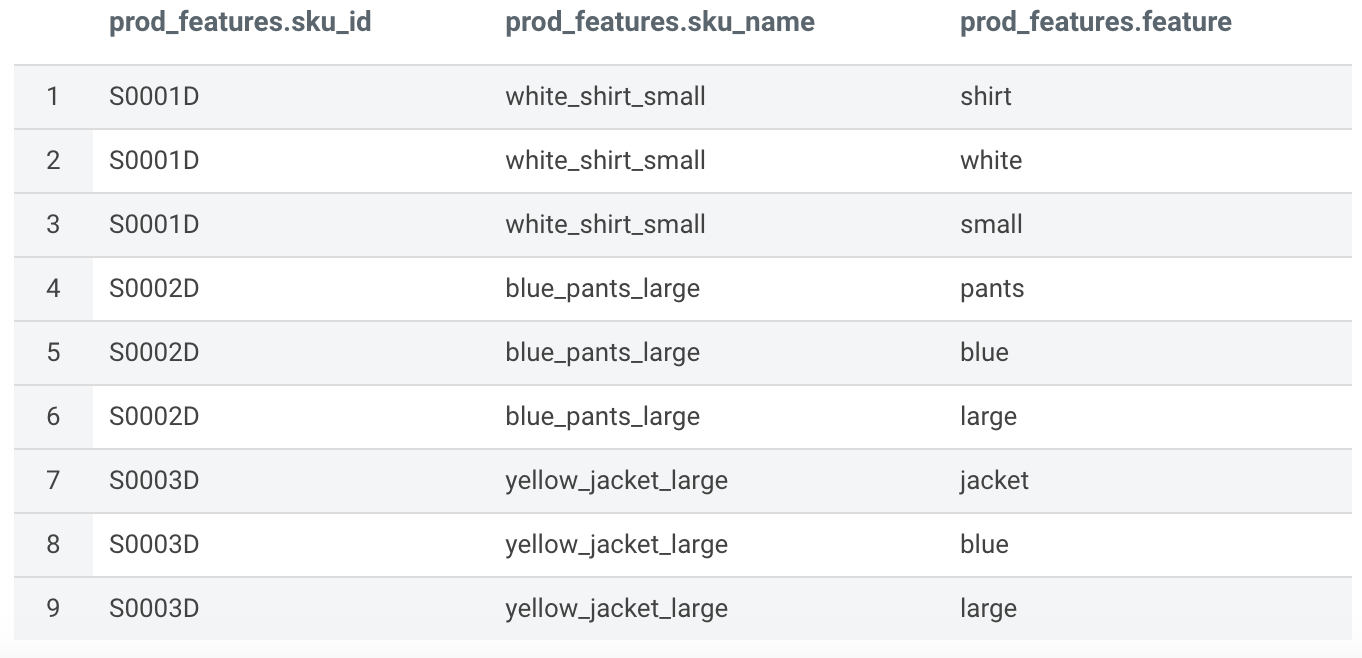Screen dimensions: 1362x658
Task: Click white_shirt_small in row 3
Action: pyautogui.click(x=606, y=225)
